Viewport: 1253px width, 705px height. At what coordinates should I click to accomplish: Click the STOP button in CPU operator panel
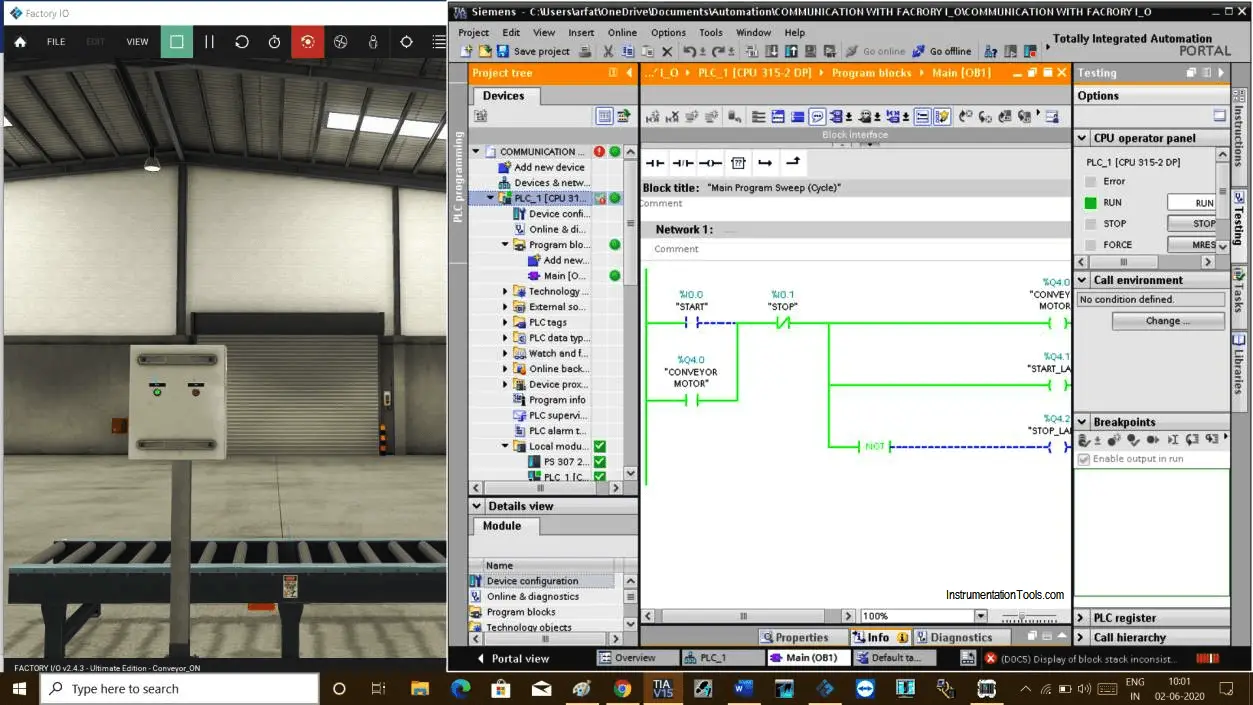pyautogui.click(x=1192, y=224)
